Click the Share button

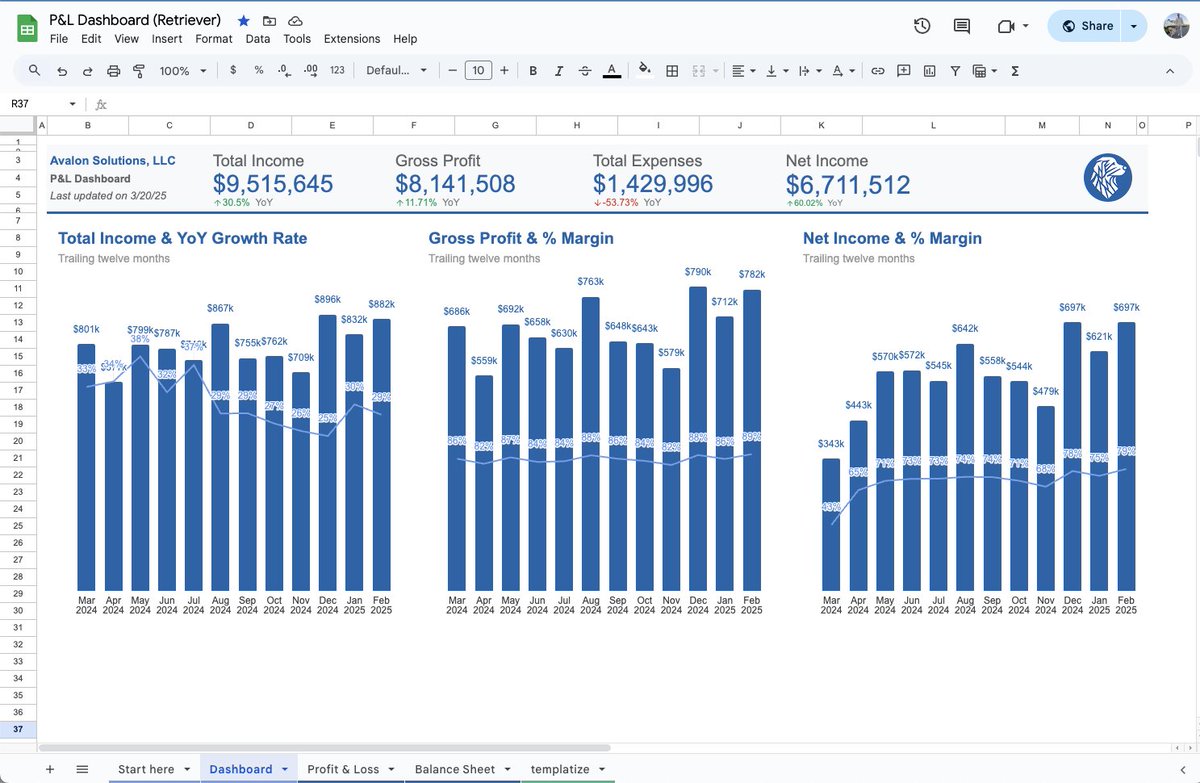(x=1086, y=26)
